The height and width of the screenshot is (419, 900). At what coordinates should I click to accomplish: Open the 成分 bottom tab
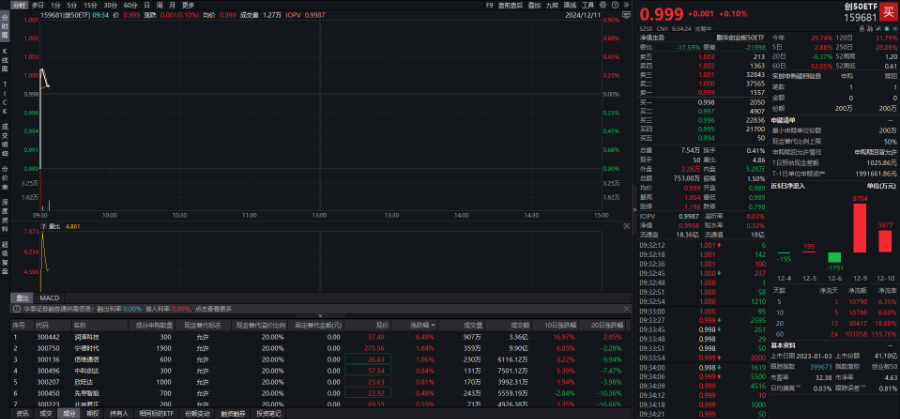(69, 413)
